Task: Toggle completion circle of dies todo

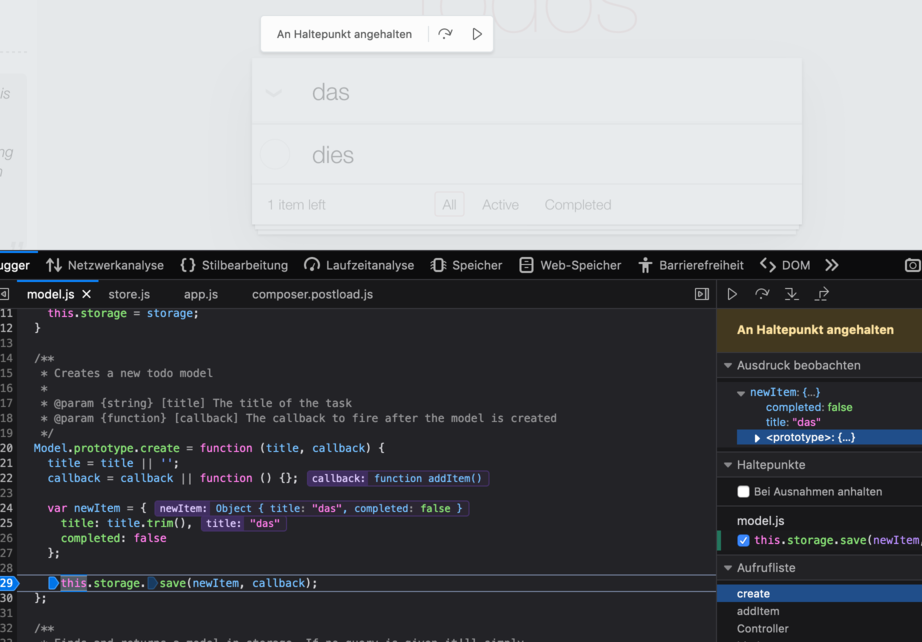Action: click(275, 155)
